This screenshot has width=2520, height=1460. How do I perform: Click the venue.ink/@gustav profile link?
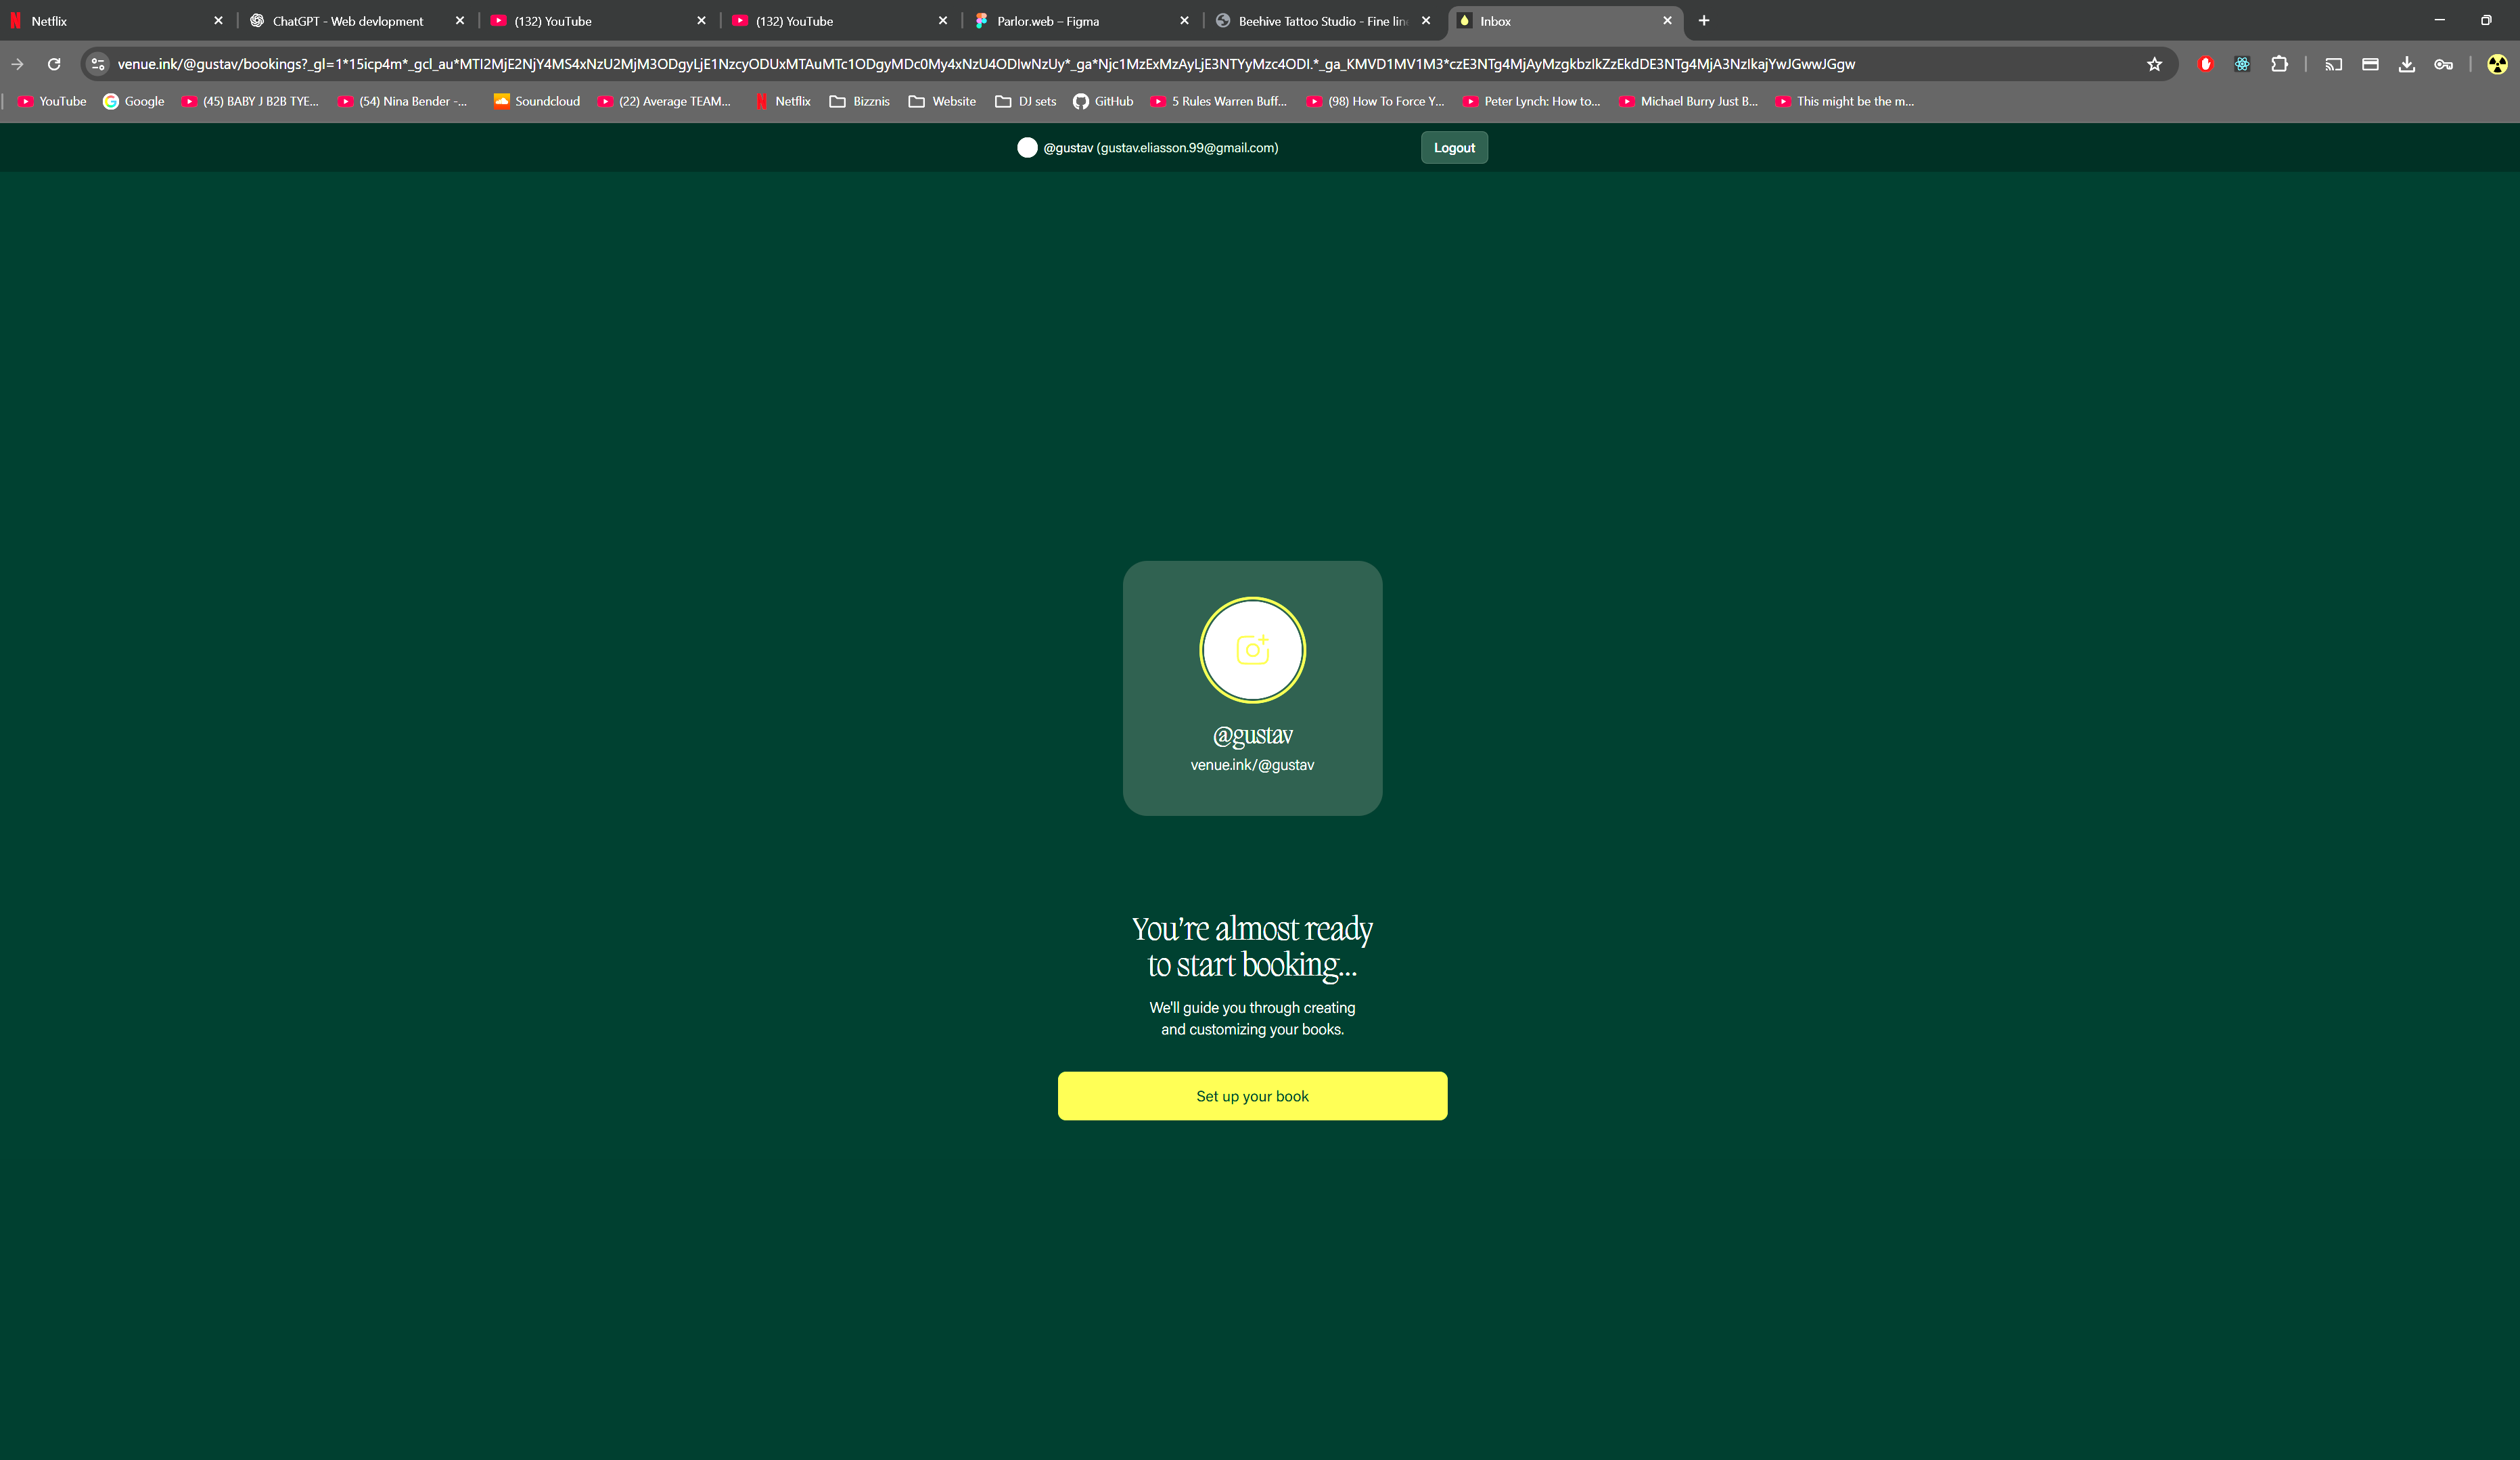click(1252, 765)
